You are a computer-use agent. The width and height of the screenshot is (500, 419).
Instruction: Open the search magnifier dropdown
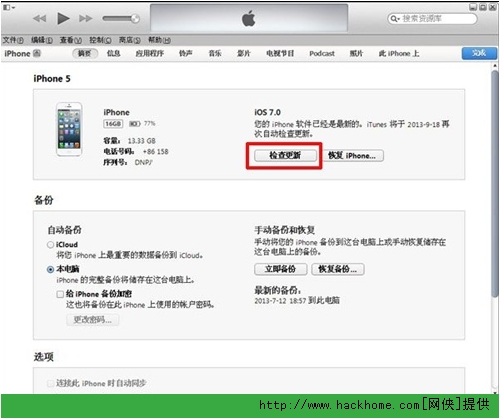coord(395,19)
